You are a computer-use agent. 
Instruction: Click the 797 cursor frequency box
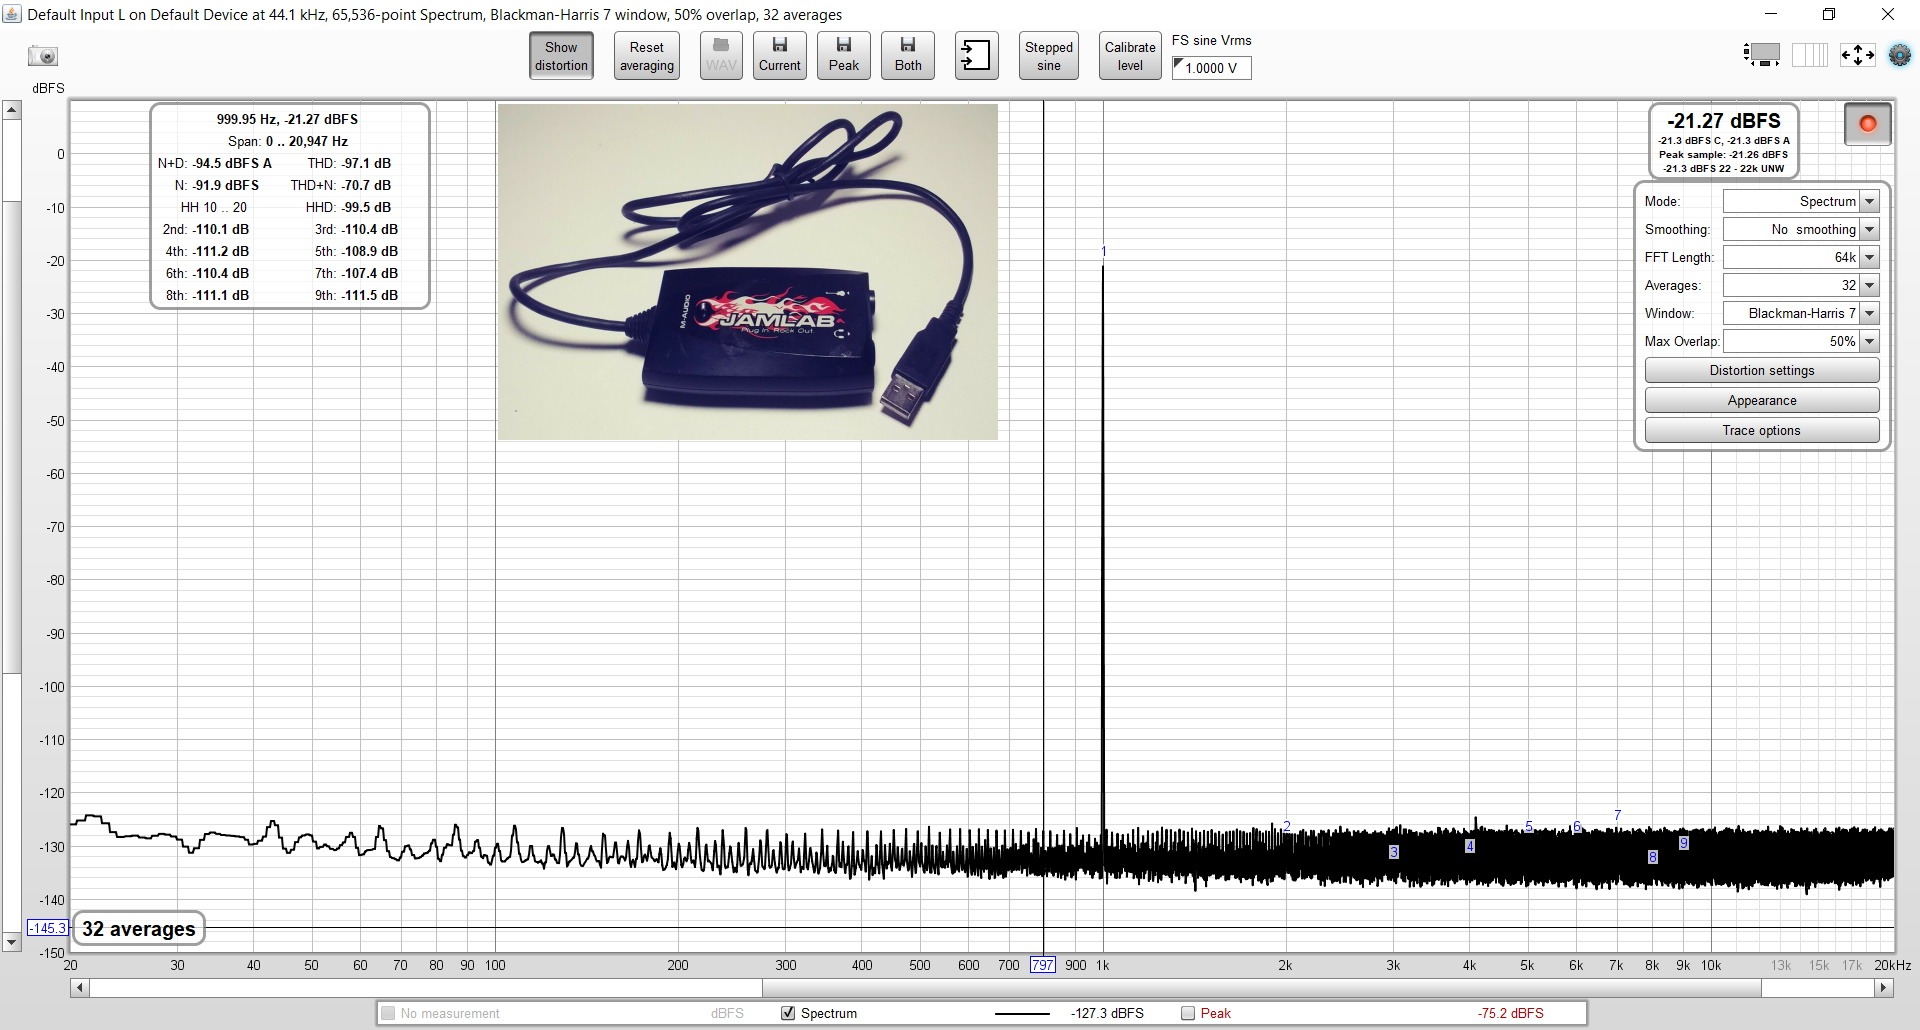(x=1042, y=965)
